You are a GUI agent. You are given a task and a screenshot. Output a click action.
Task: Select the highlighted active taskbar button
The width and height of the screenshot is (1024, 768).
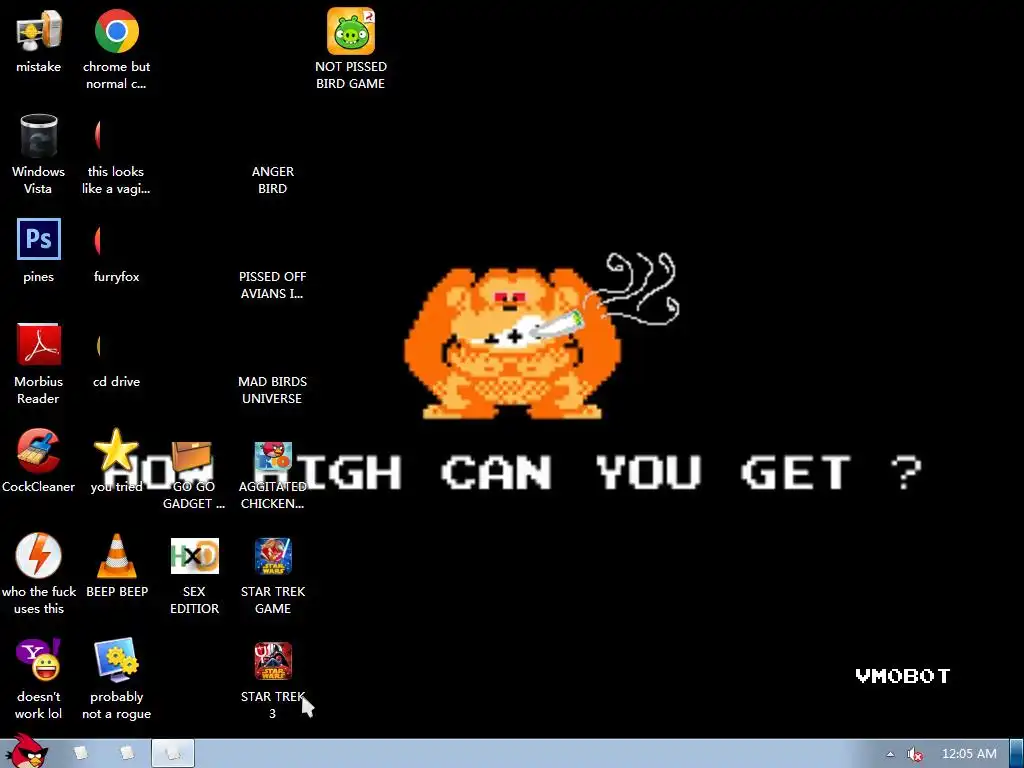pyautogui.click(x=173, y=753)
